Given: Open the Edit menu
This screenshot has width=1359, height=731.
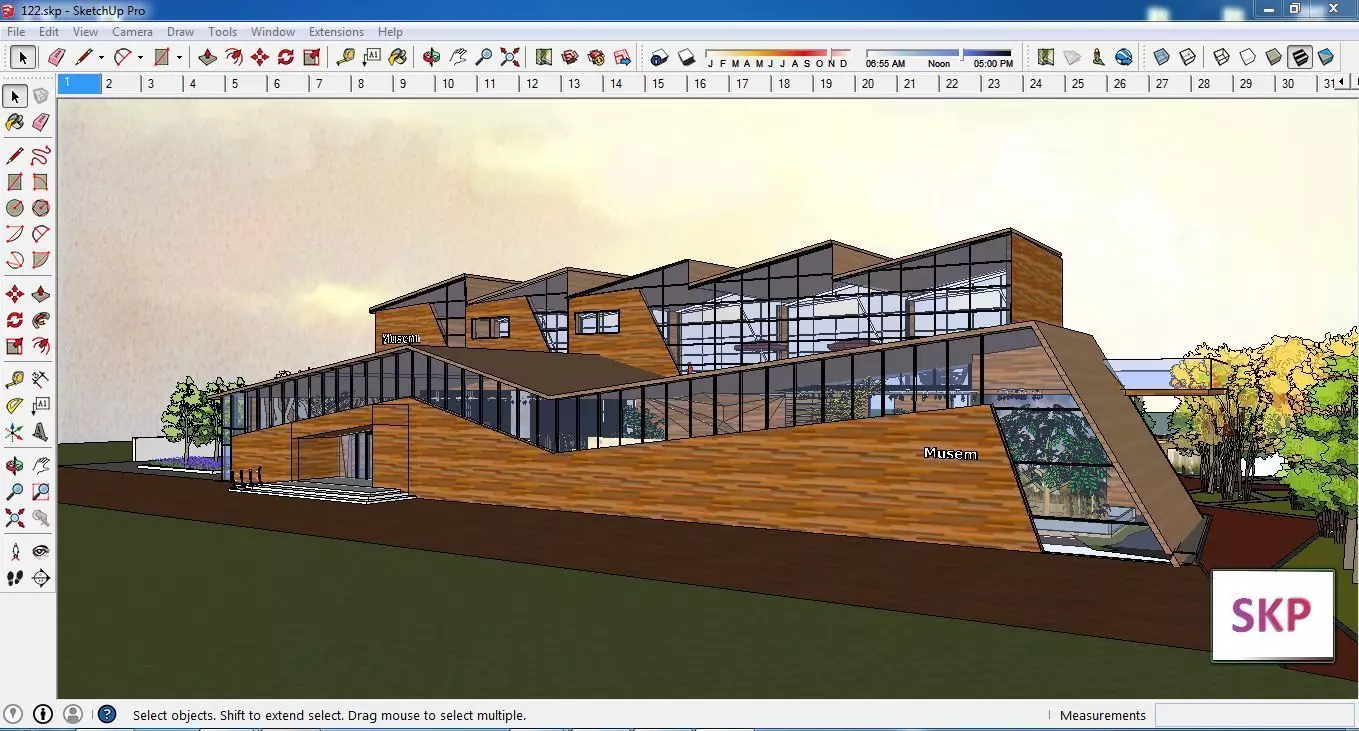Looking at the screenshot, I should coord(49,32).
